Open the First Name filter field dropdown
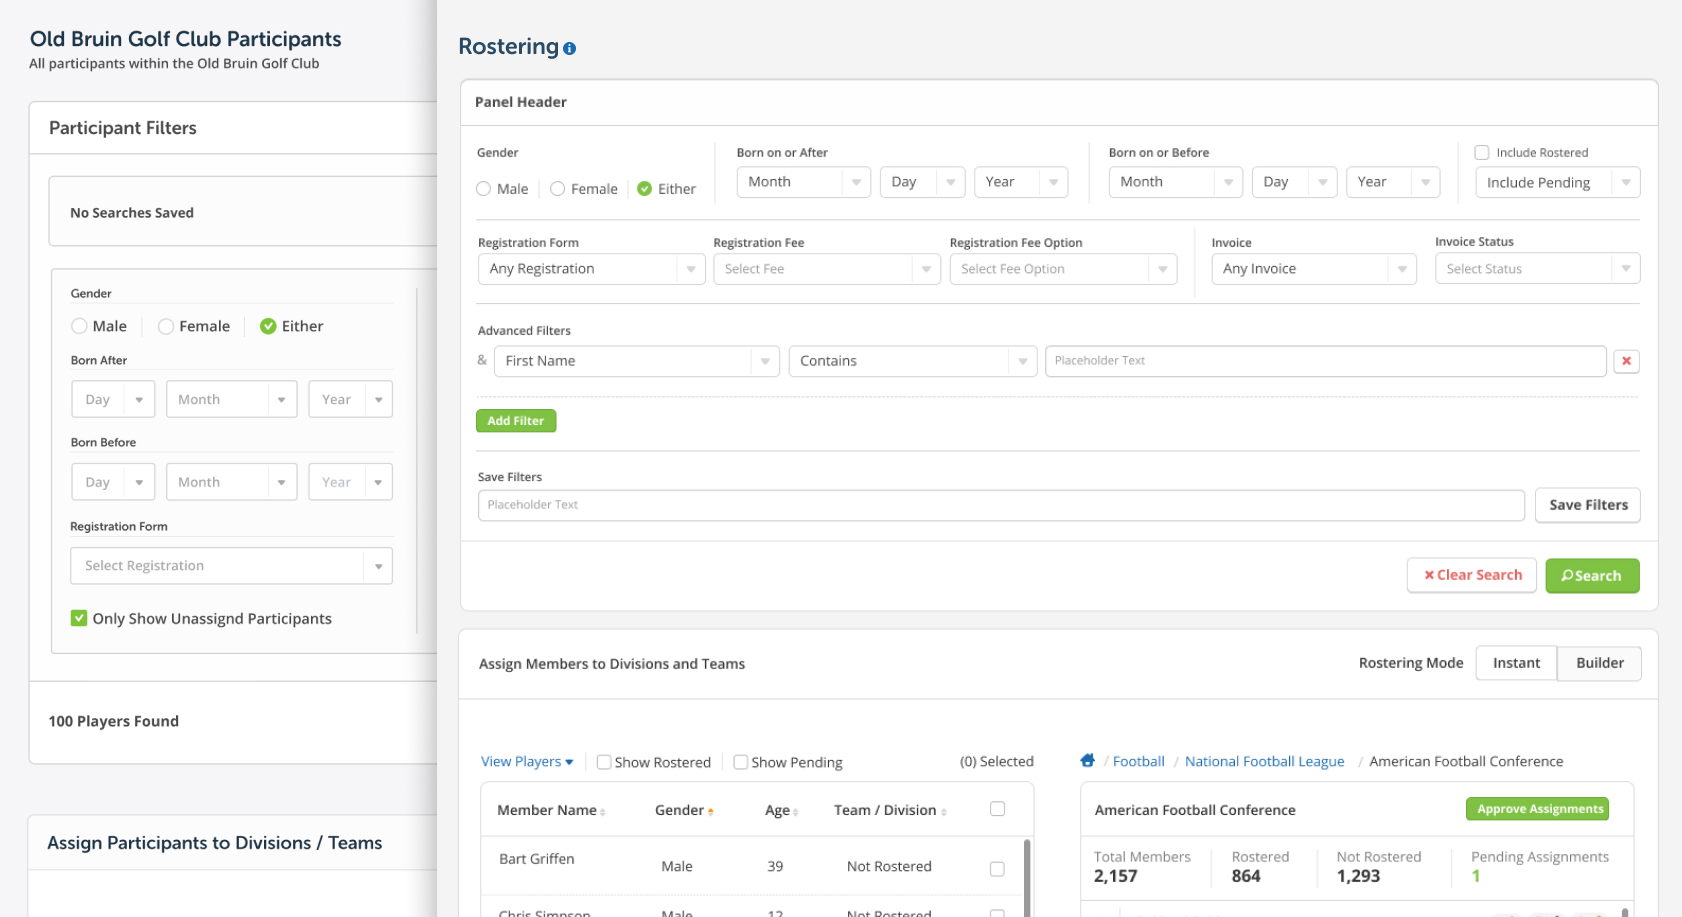 coord(636,361)
